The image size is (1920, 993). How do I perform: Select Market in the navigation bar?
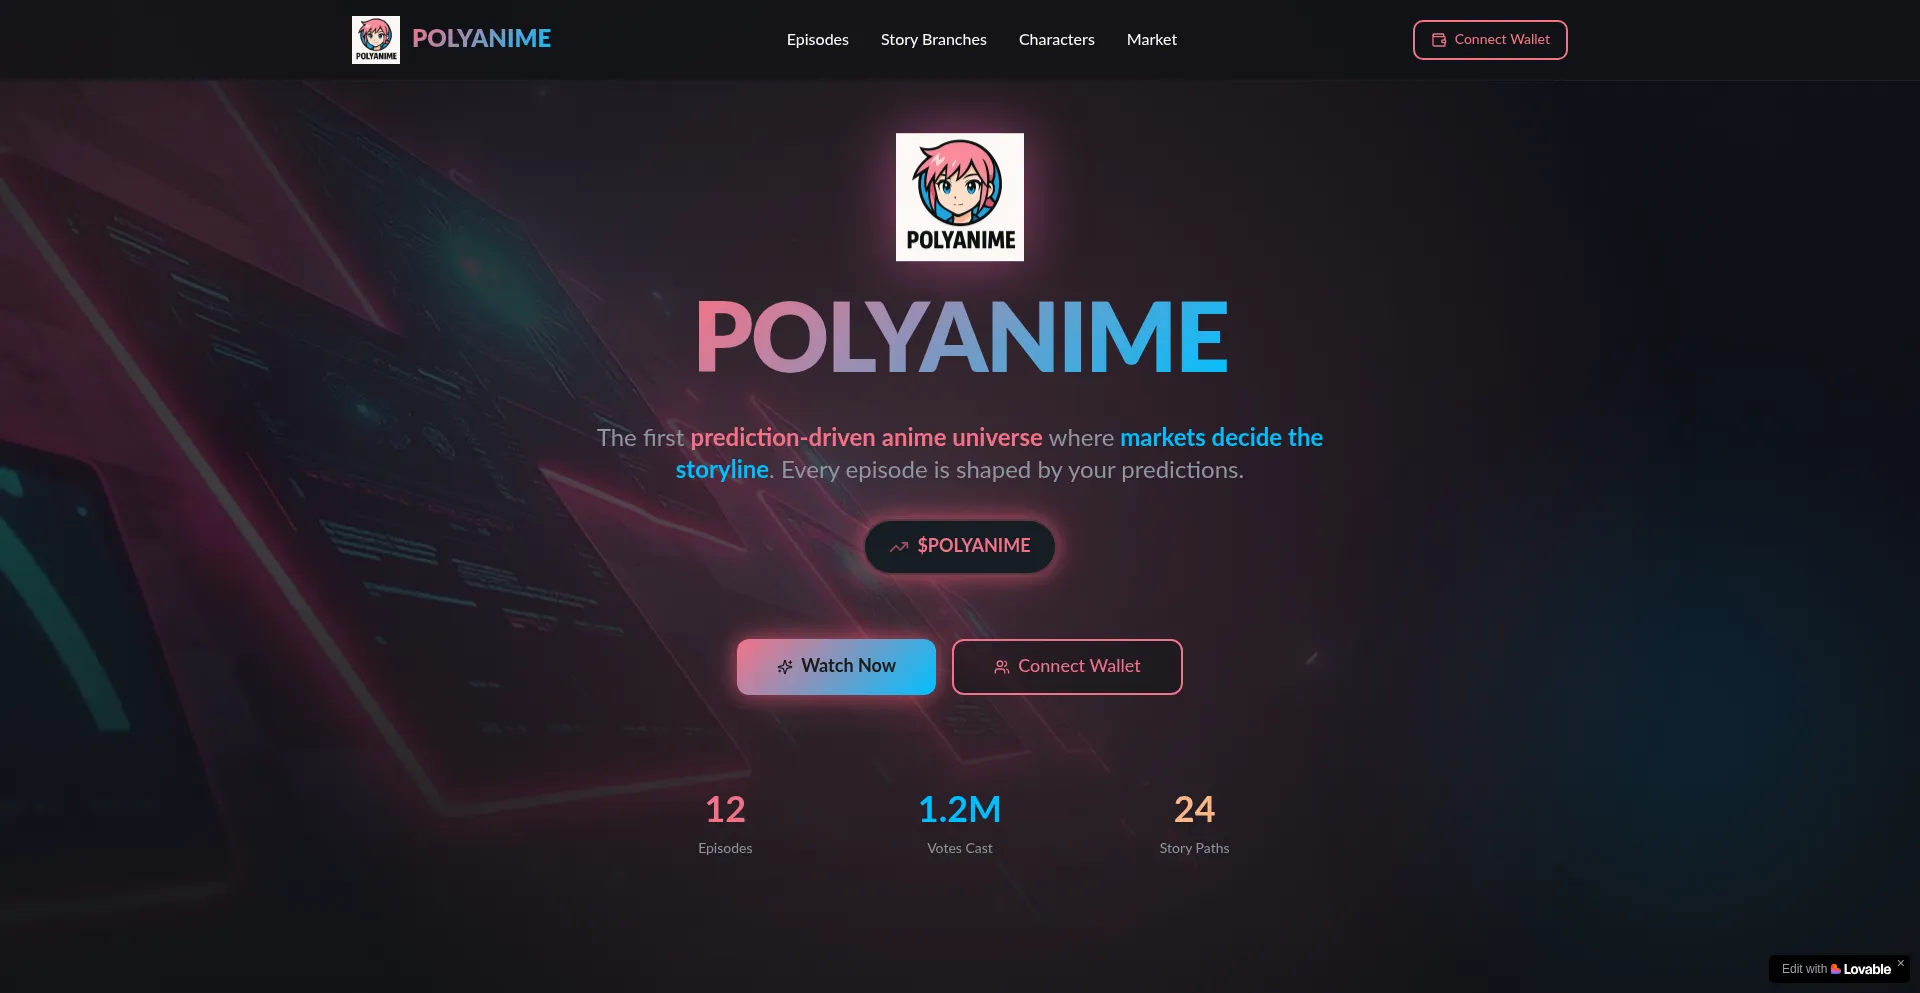(x=1151, y=40)
